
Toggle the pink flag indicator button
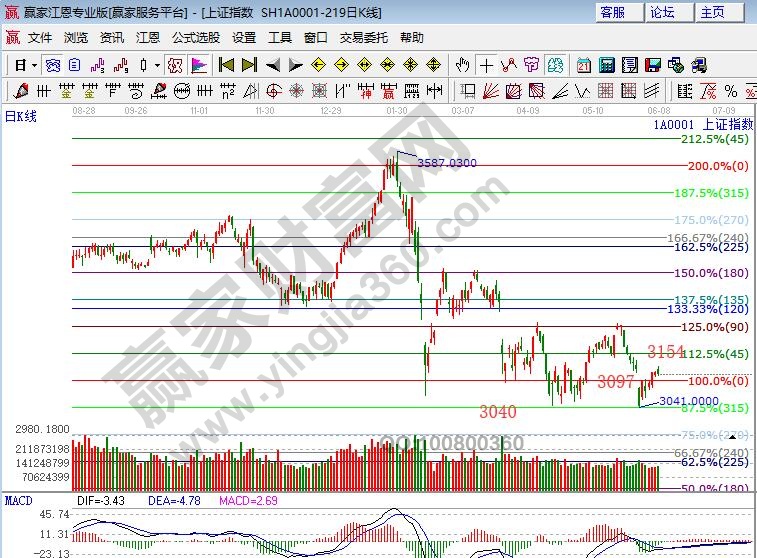(x=199, y=65)
